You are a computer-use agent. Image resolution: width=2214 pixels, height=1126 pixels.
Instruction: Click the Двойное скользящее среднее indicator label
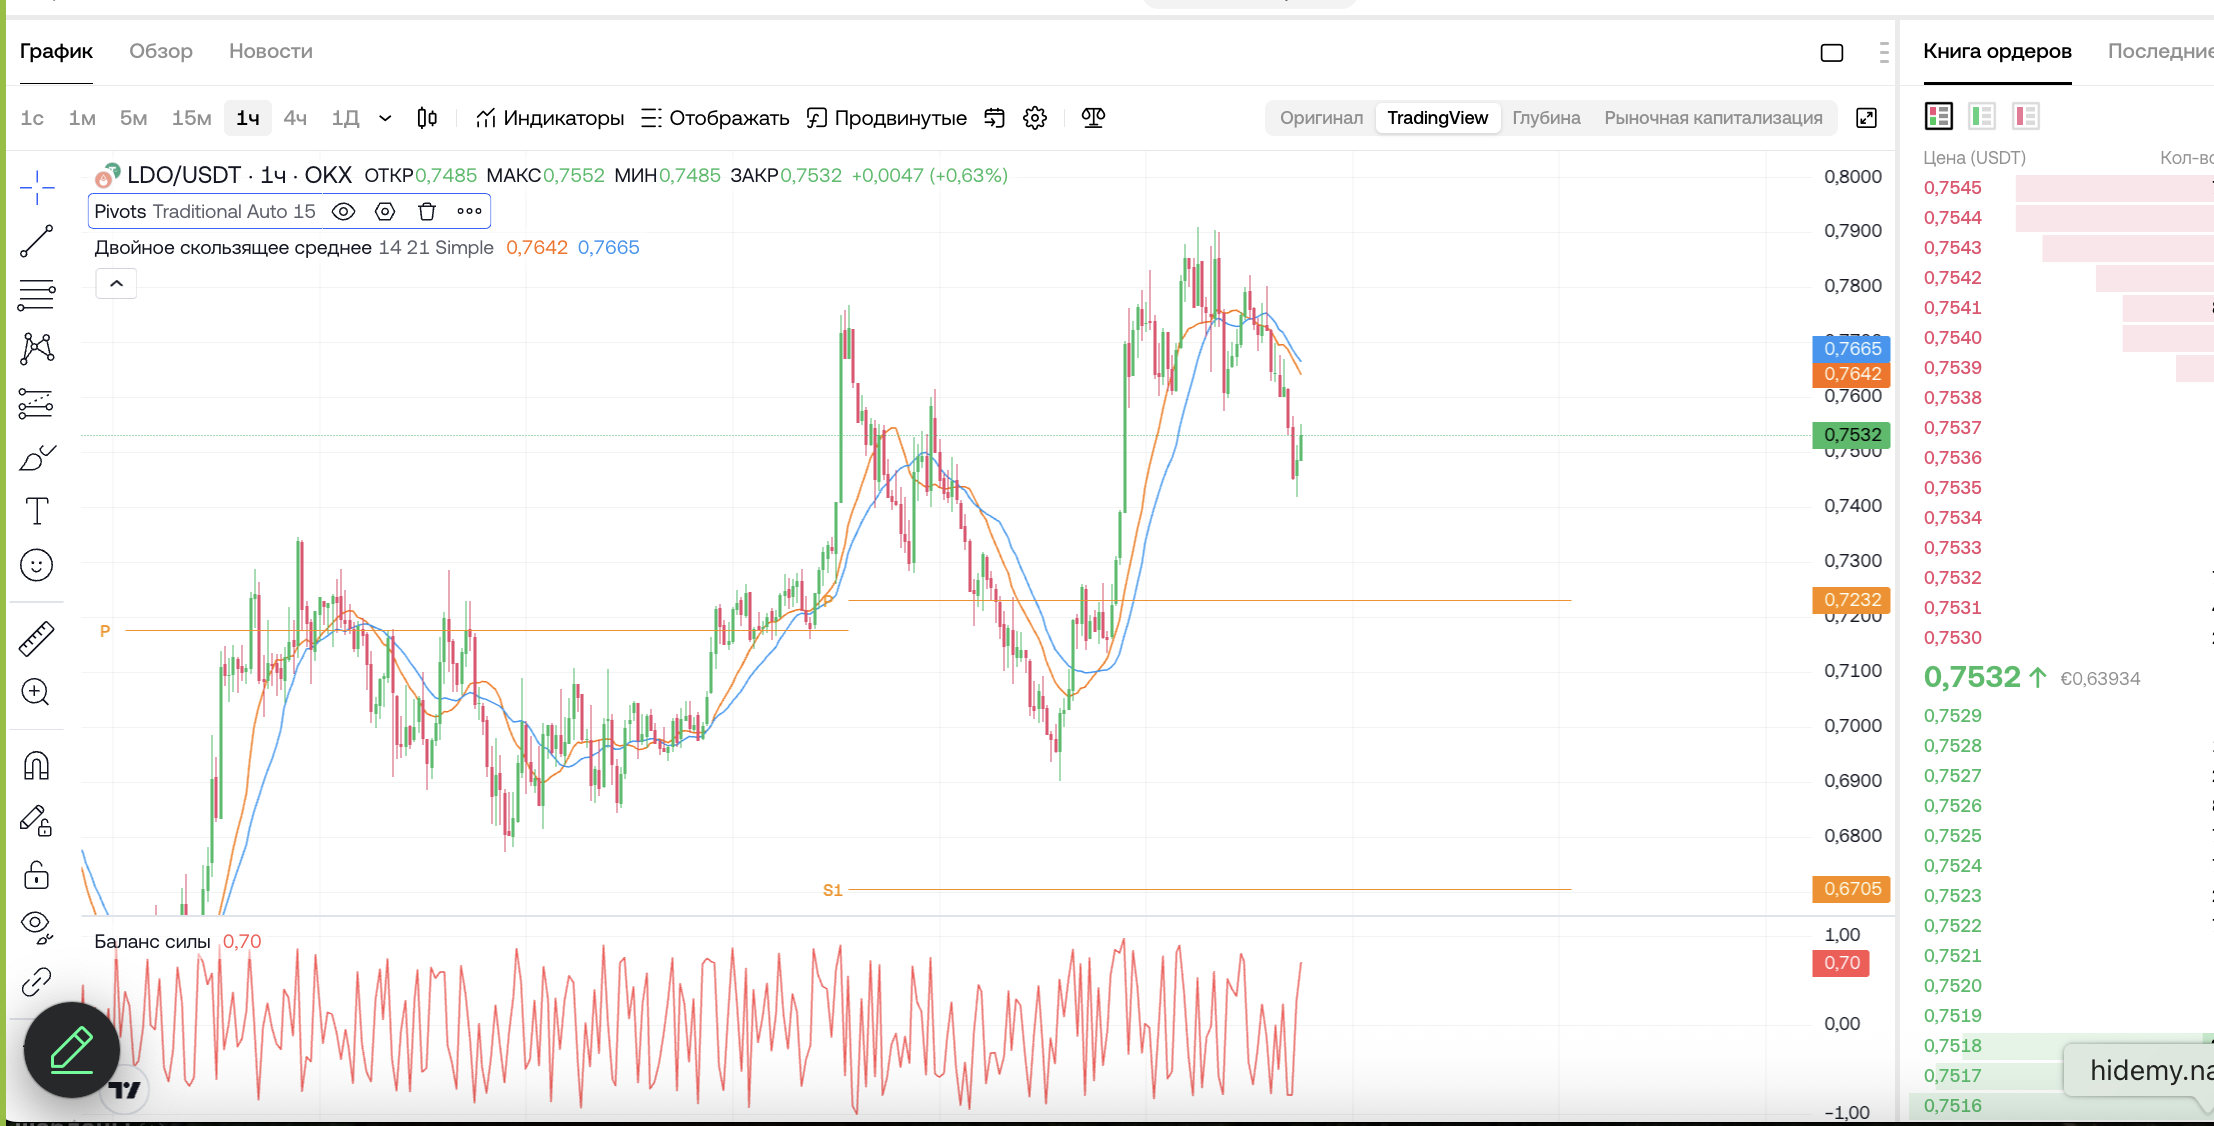pos(233,247)
